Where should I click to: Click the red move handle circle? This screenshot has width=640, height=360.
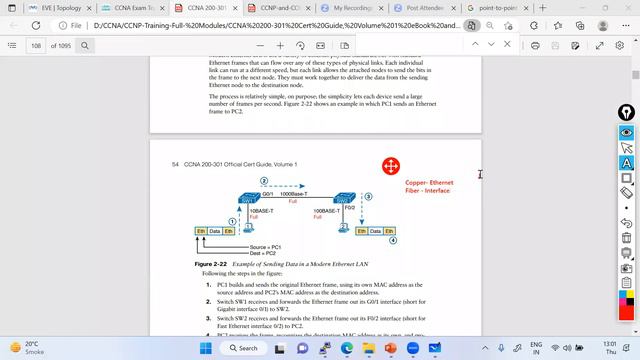click(391, 166)
